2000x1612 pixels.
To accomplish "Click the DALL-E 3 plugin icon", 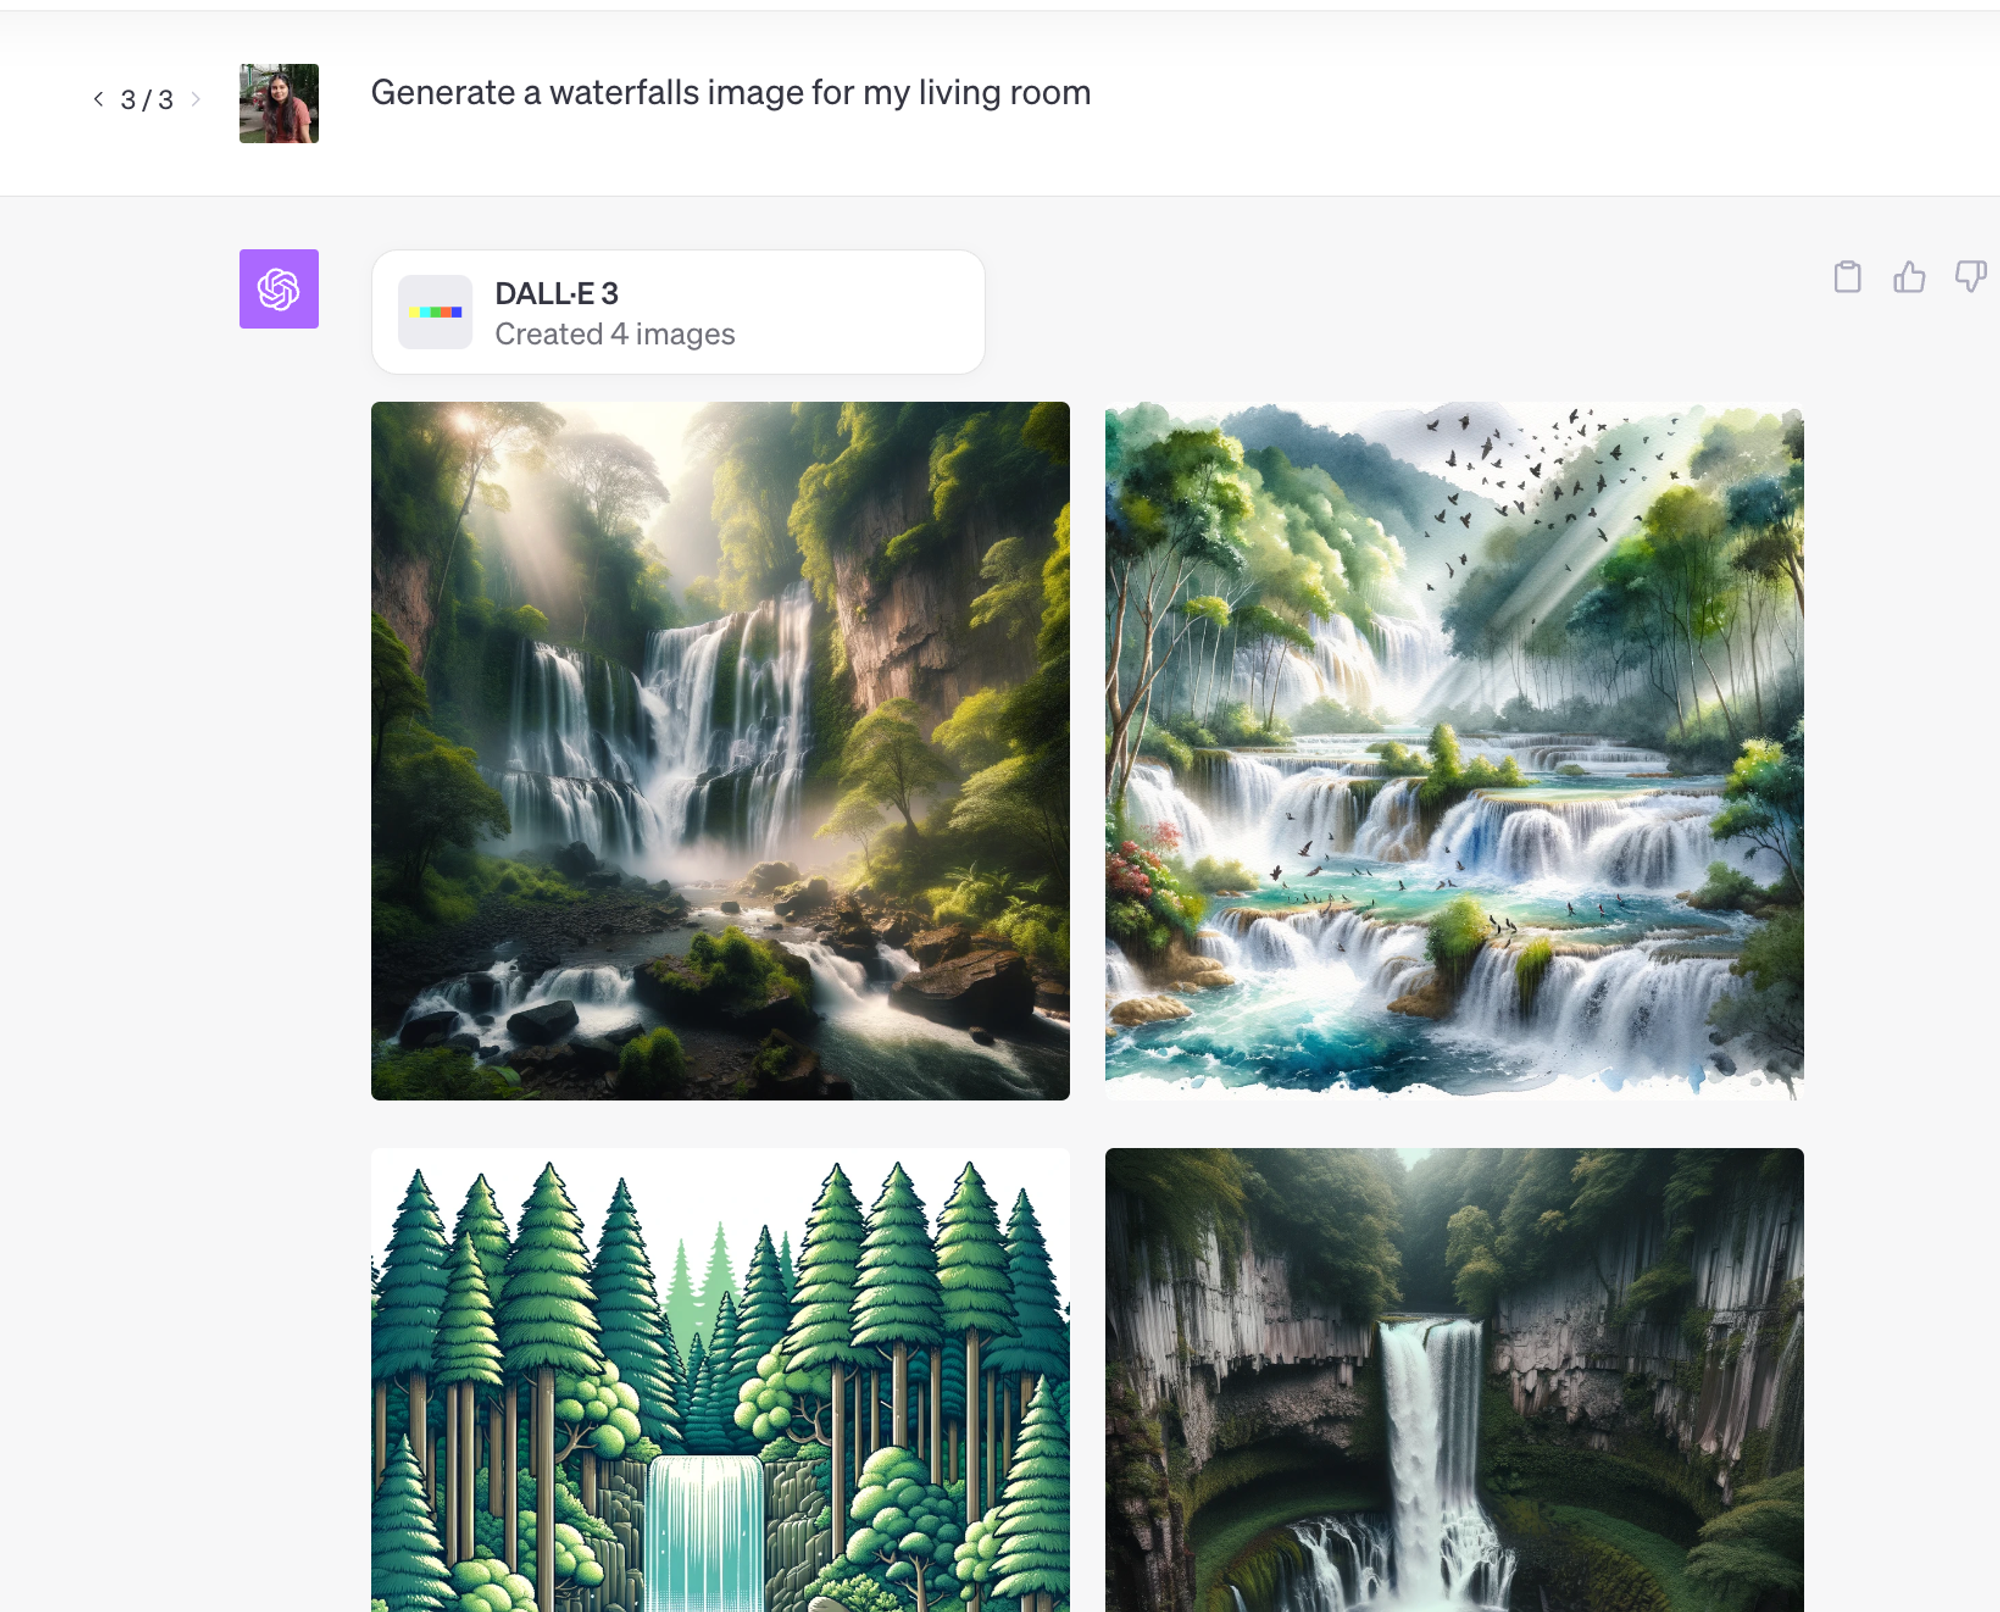I will tap(436, 311).
